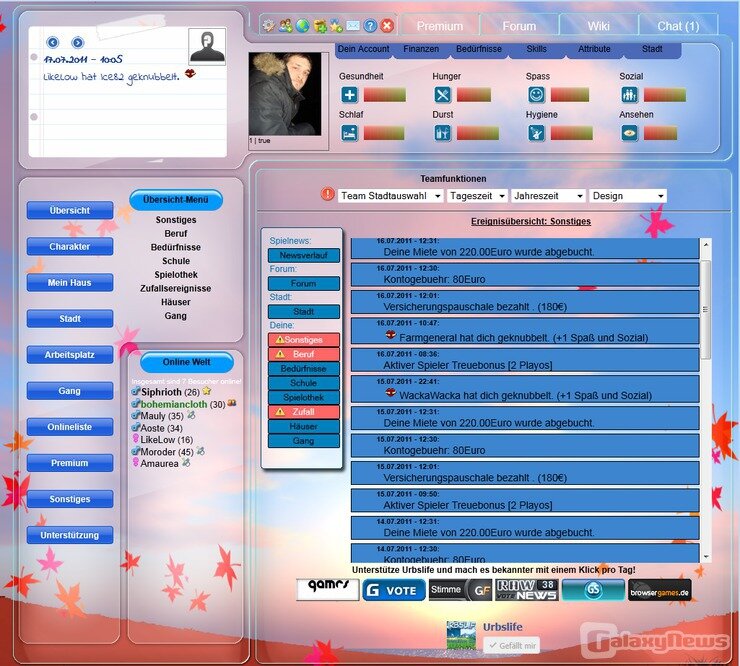Click the G VOTE voting banner
This screenshot has width=740, height=666.
point(394,590)
